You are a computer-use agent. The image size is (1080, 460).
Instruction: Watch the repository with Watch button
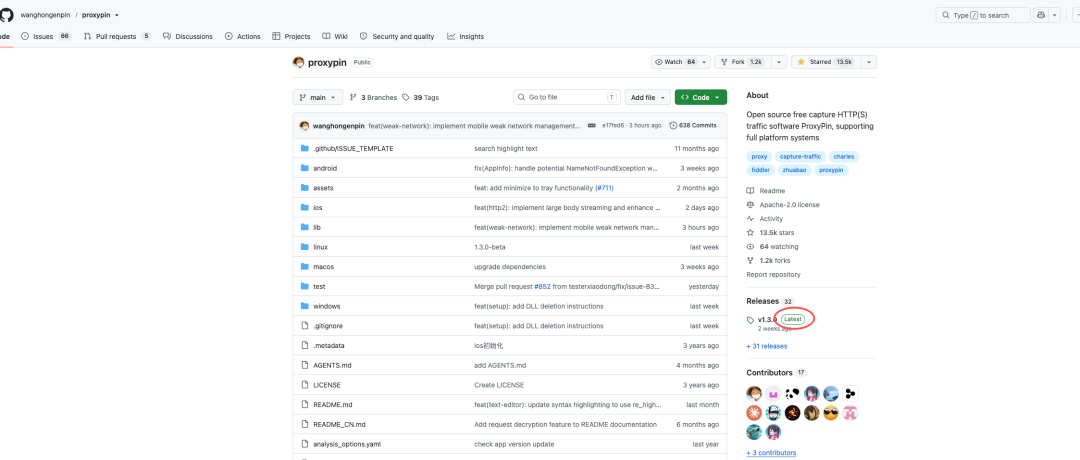pos(675,62)
